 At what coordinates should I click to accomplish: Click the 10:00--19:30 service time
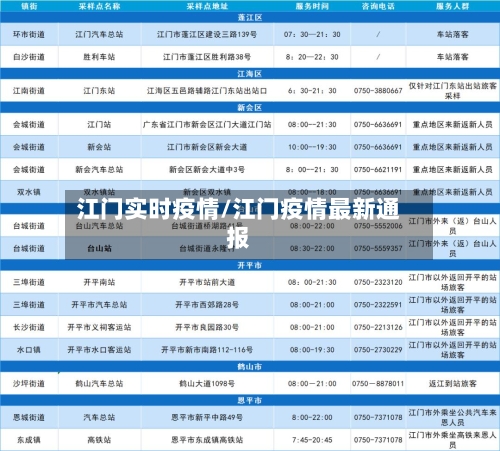tap(312, 147)
